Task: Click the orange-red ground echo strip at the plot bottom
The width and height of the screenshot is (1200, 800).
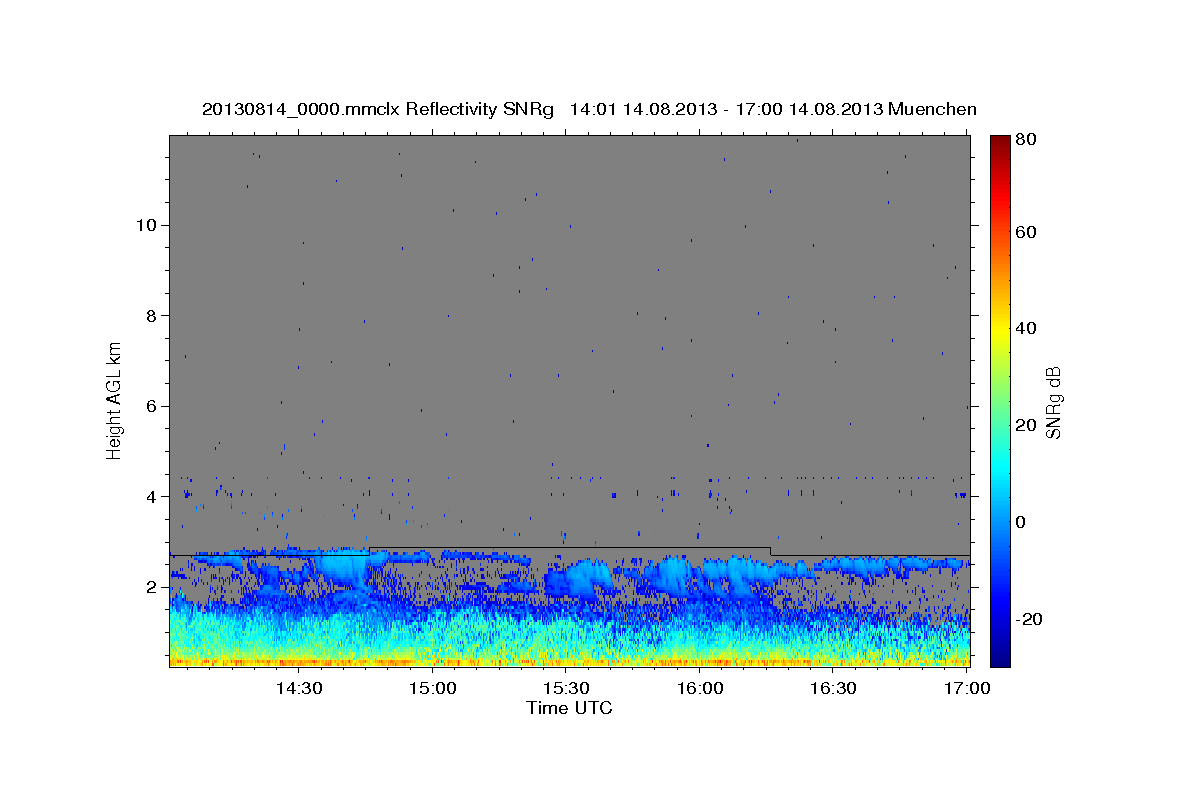Action: pyautogui.click(x=570, y=661)
